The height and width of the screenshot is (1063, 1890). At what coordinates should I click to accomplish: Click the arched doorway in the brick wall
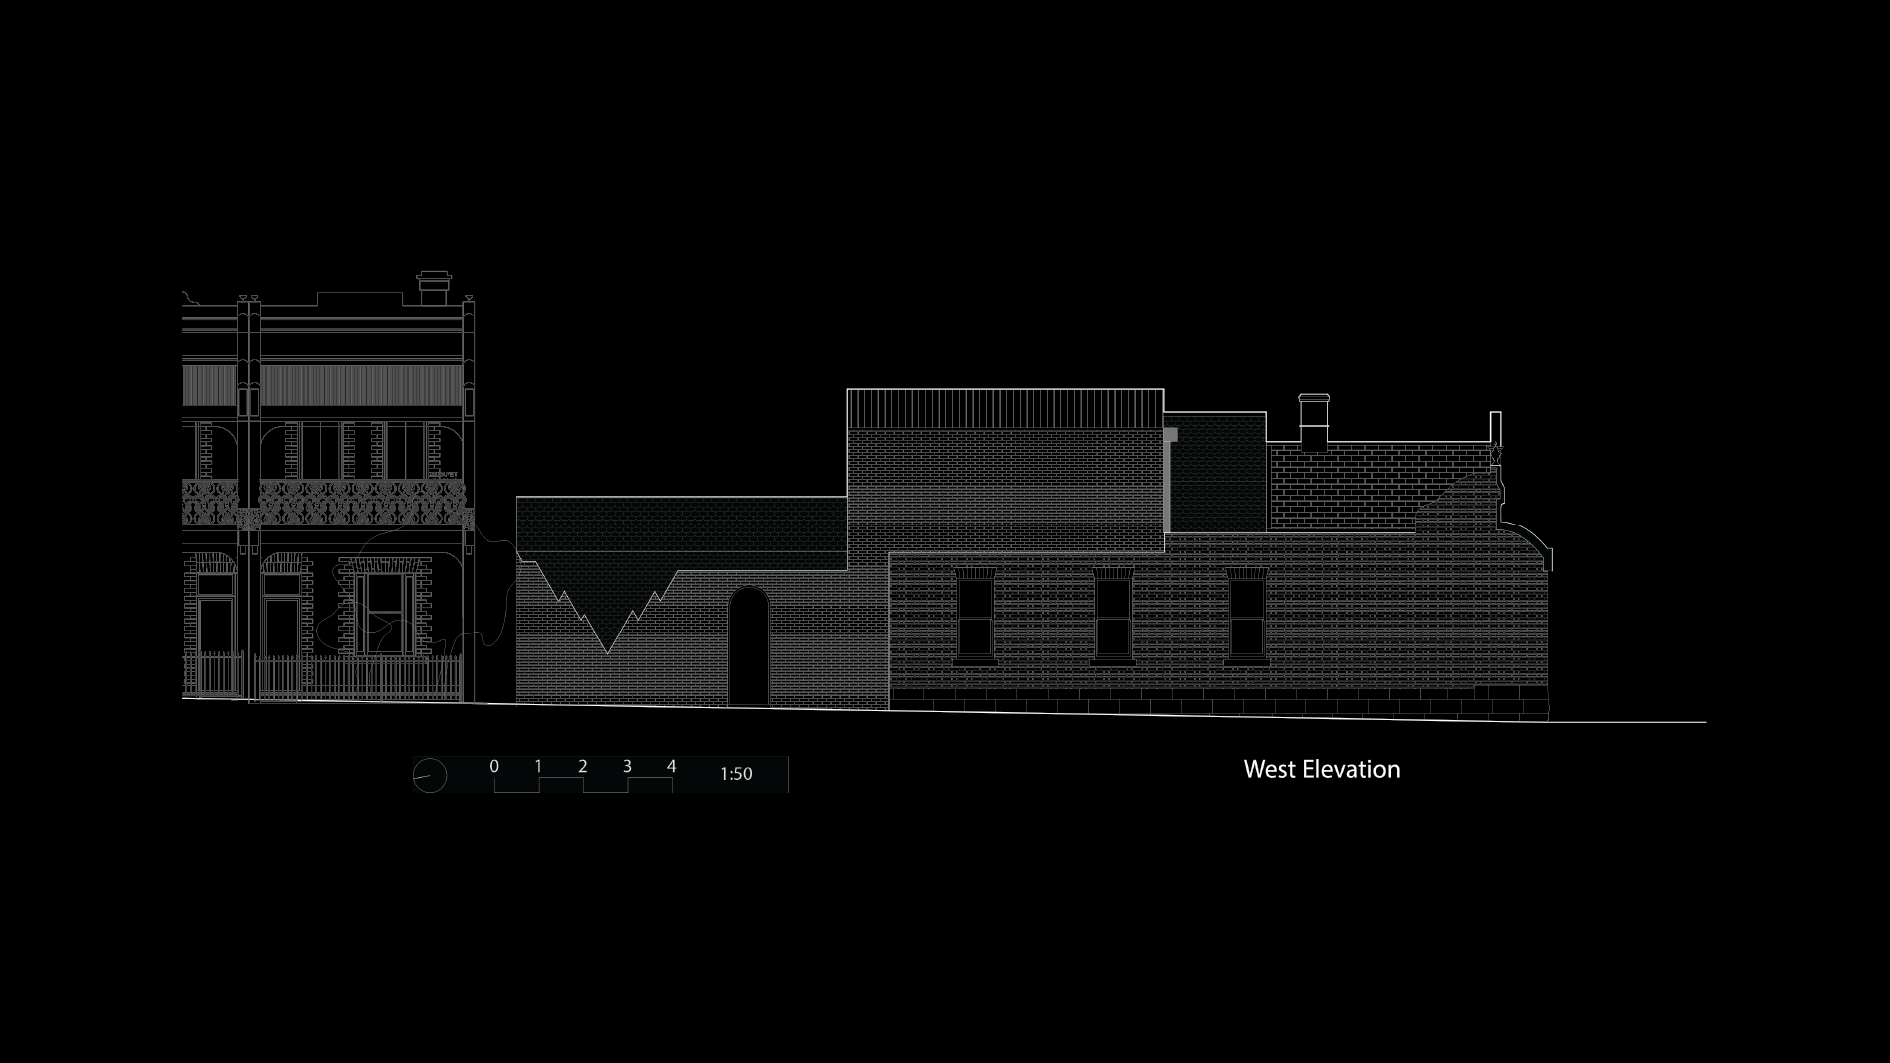pyautogui.click(x=748, y=647)
